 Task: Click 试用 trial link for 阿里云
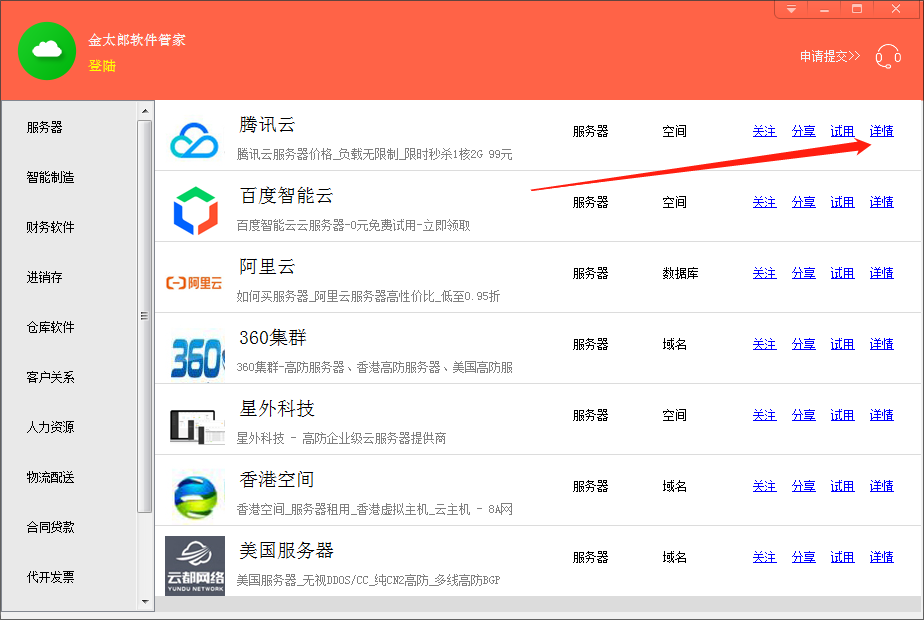(x=842, y=273)
